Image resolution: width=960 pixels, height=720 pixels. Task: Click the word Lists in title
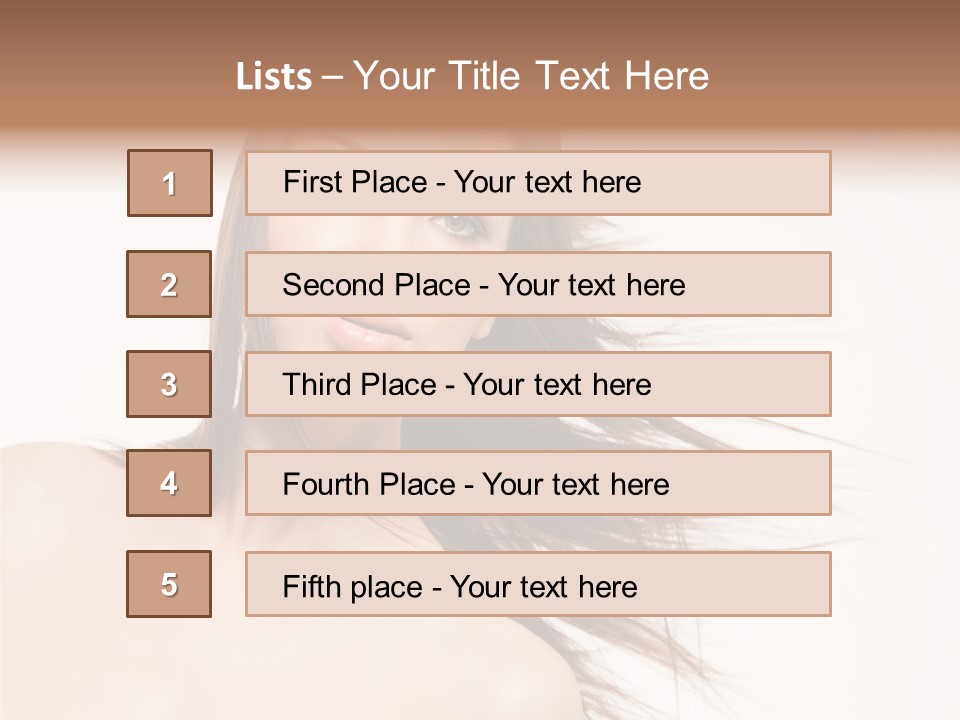tap(274, 77)
